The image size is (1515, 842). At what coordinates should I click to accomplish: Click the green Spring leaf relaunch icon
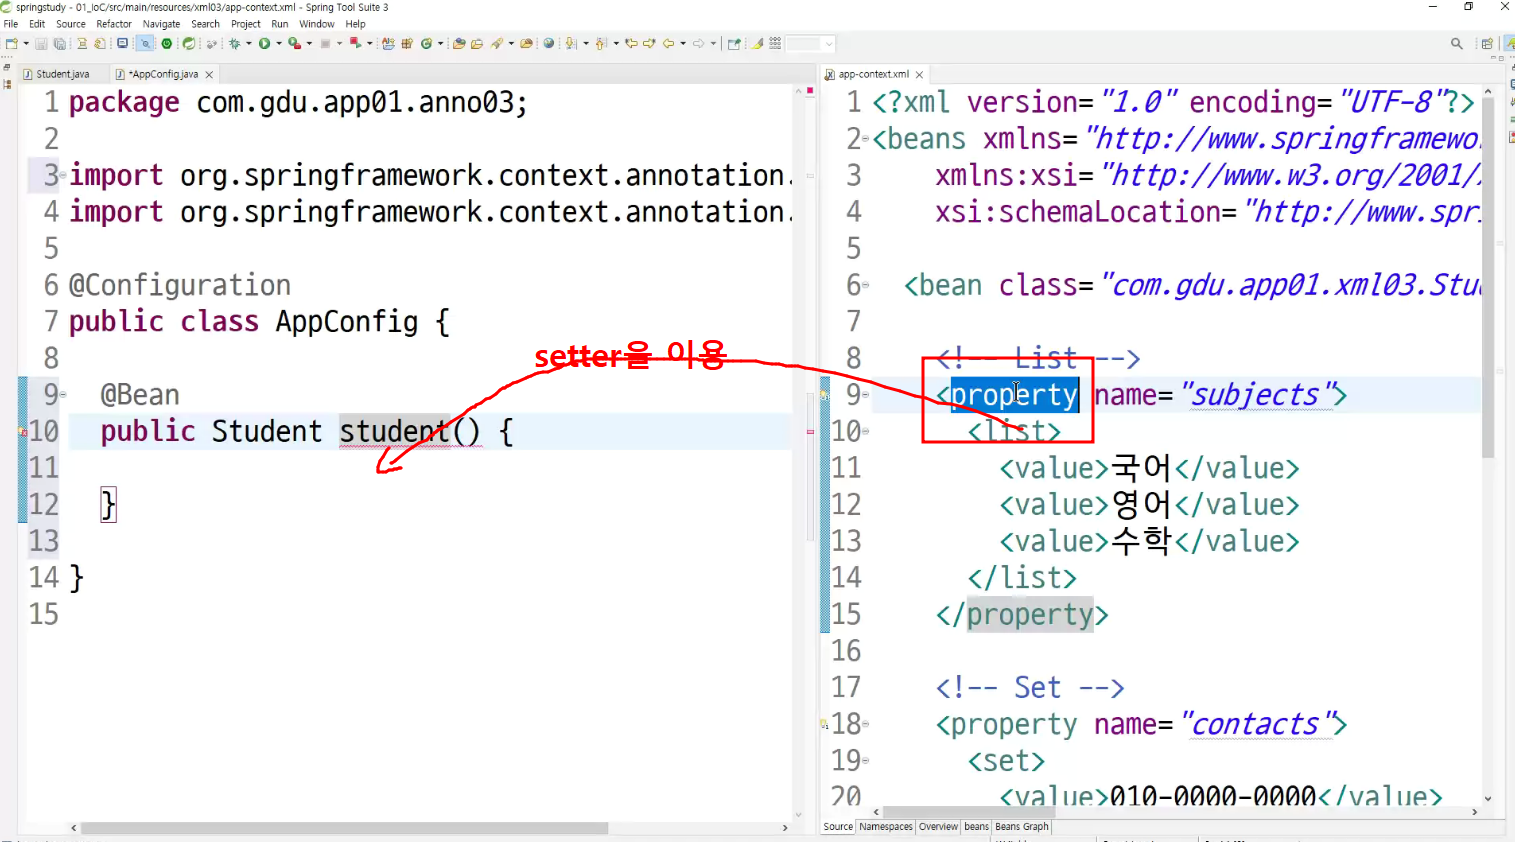(188, 43)
